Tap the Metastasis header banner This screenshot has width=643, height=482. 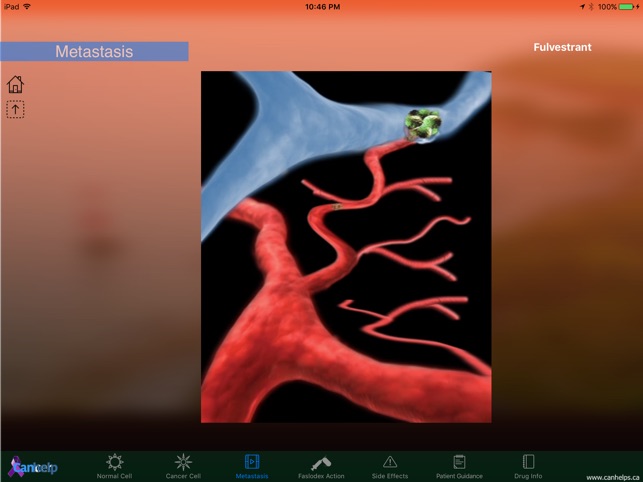(94, 51)
